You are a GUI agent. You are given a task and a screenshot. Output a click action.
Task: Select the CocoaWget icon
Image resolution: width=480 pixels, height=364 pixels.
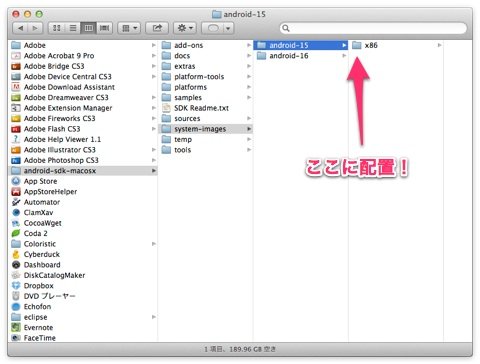pyautogui.click(x=16, y=223)
